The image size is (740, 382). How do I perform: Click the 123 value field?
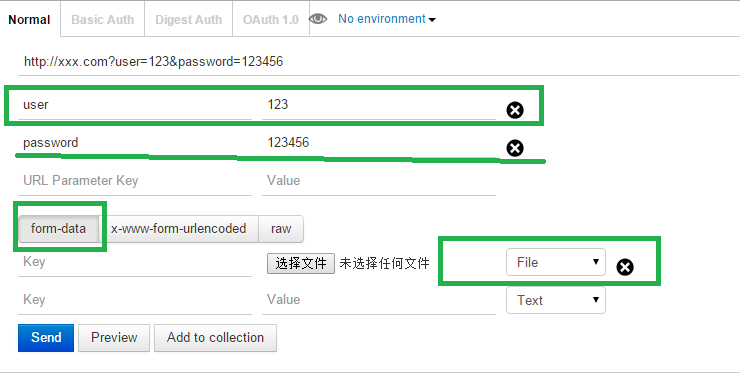point(379,105)
